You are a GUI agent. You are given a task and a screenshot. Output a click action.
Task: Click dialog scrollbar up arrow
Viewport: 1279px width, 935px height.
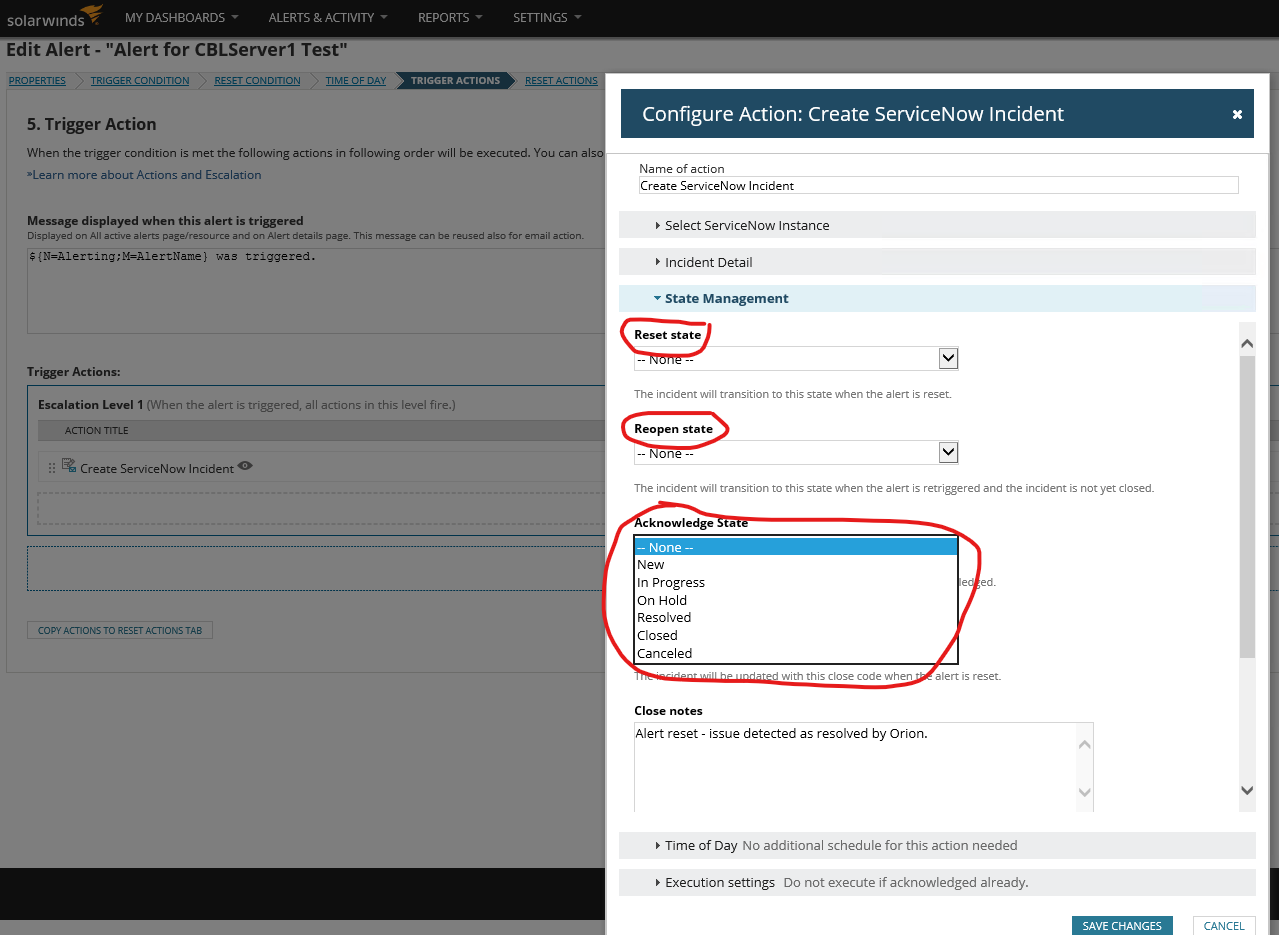1247,343
